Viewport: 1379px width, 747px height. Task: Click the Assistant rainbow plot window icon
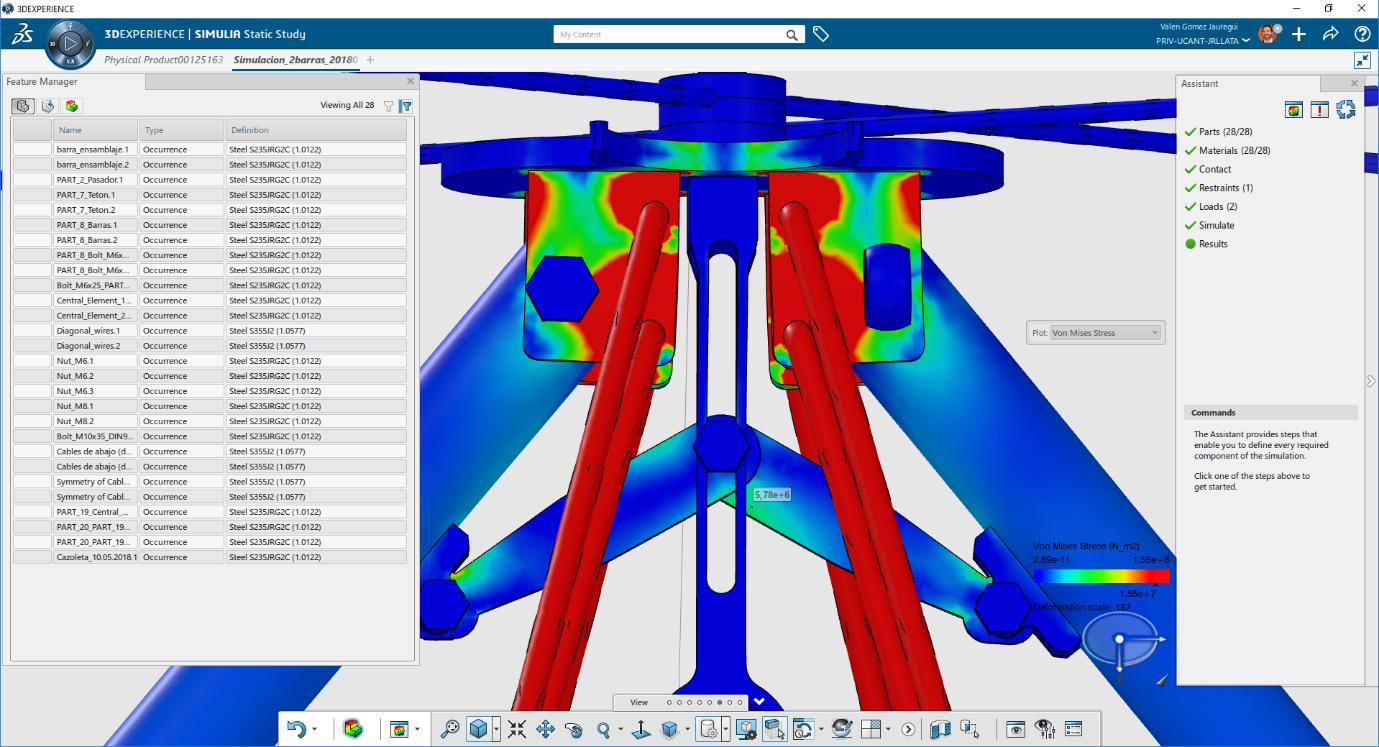tap(1294, 110)
